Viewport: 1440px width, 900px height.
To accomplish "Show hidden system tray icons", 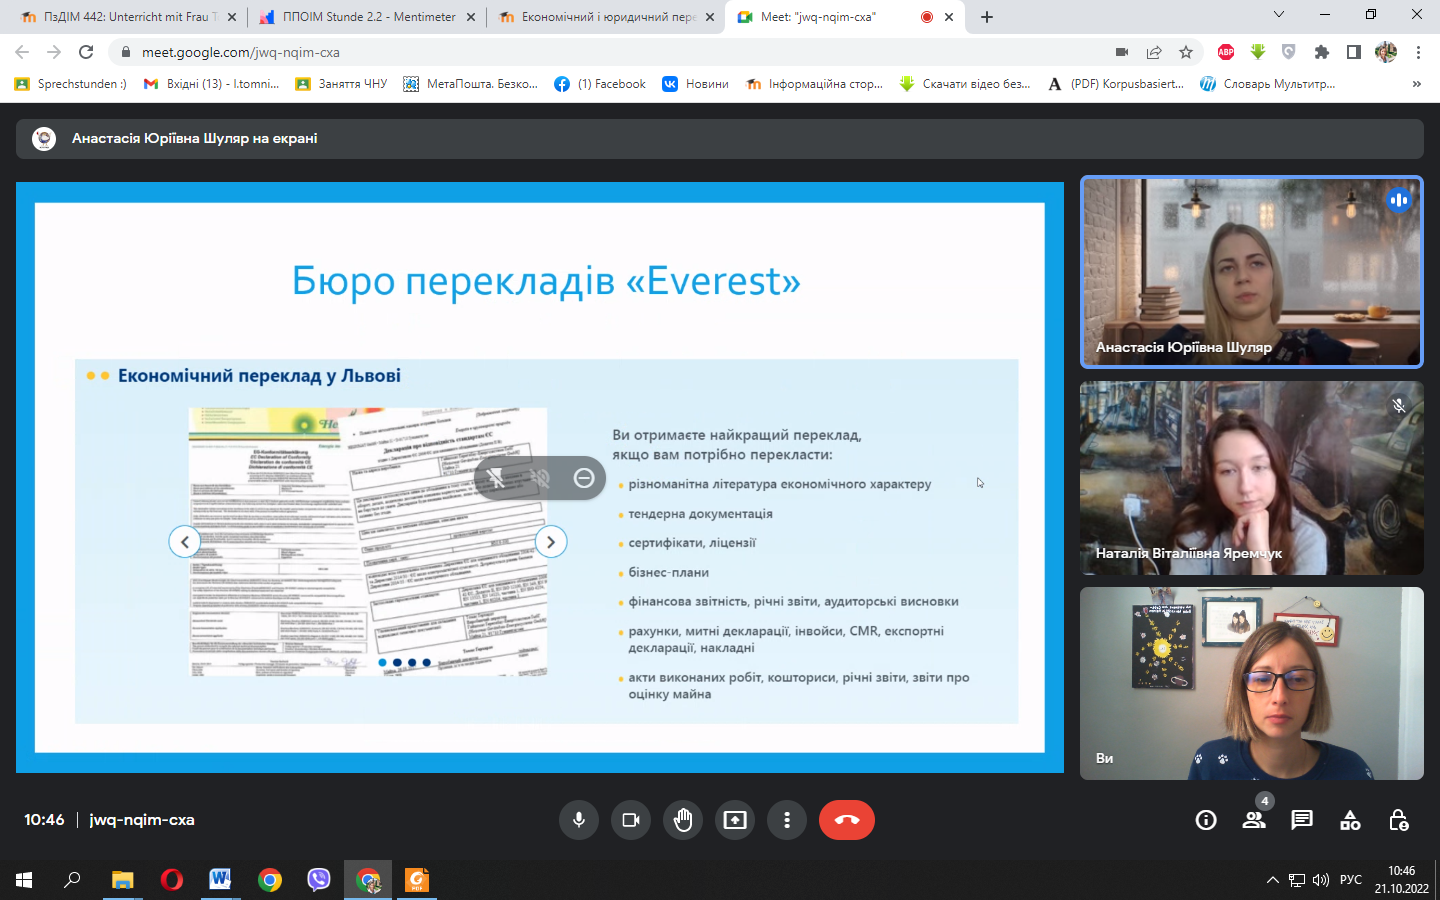I will tap(1273, 880).
